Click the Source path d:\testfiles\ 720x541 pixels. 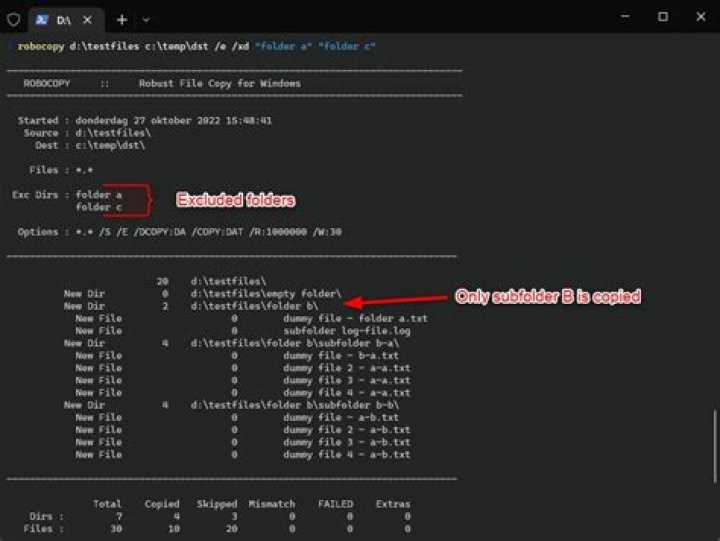[113, 133]
